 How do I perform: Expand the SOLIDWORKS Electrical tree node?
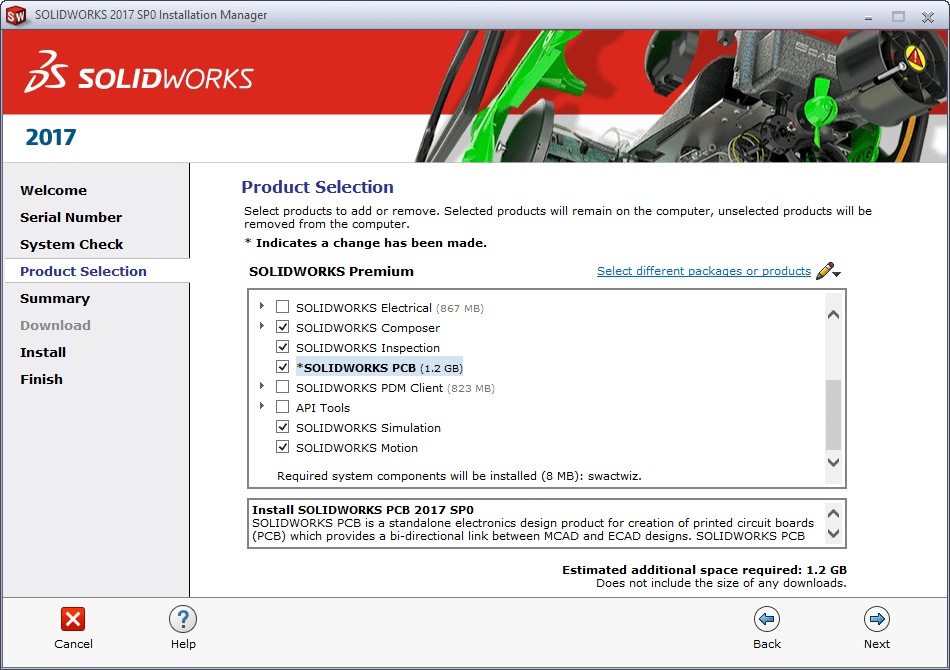263,307
